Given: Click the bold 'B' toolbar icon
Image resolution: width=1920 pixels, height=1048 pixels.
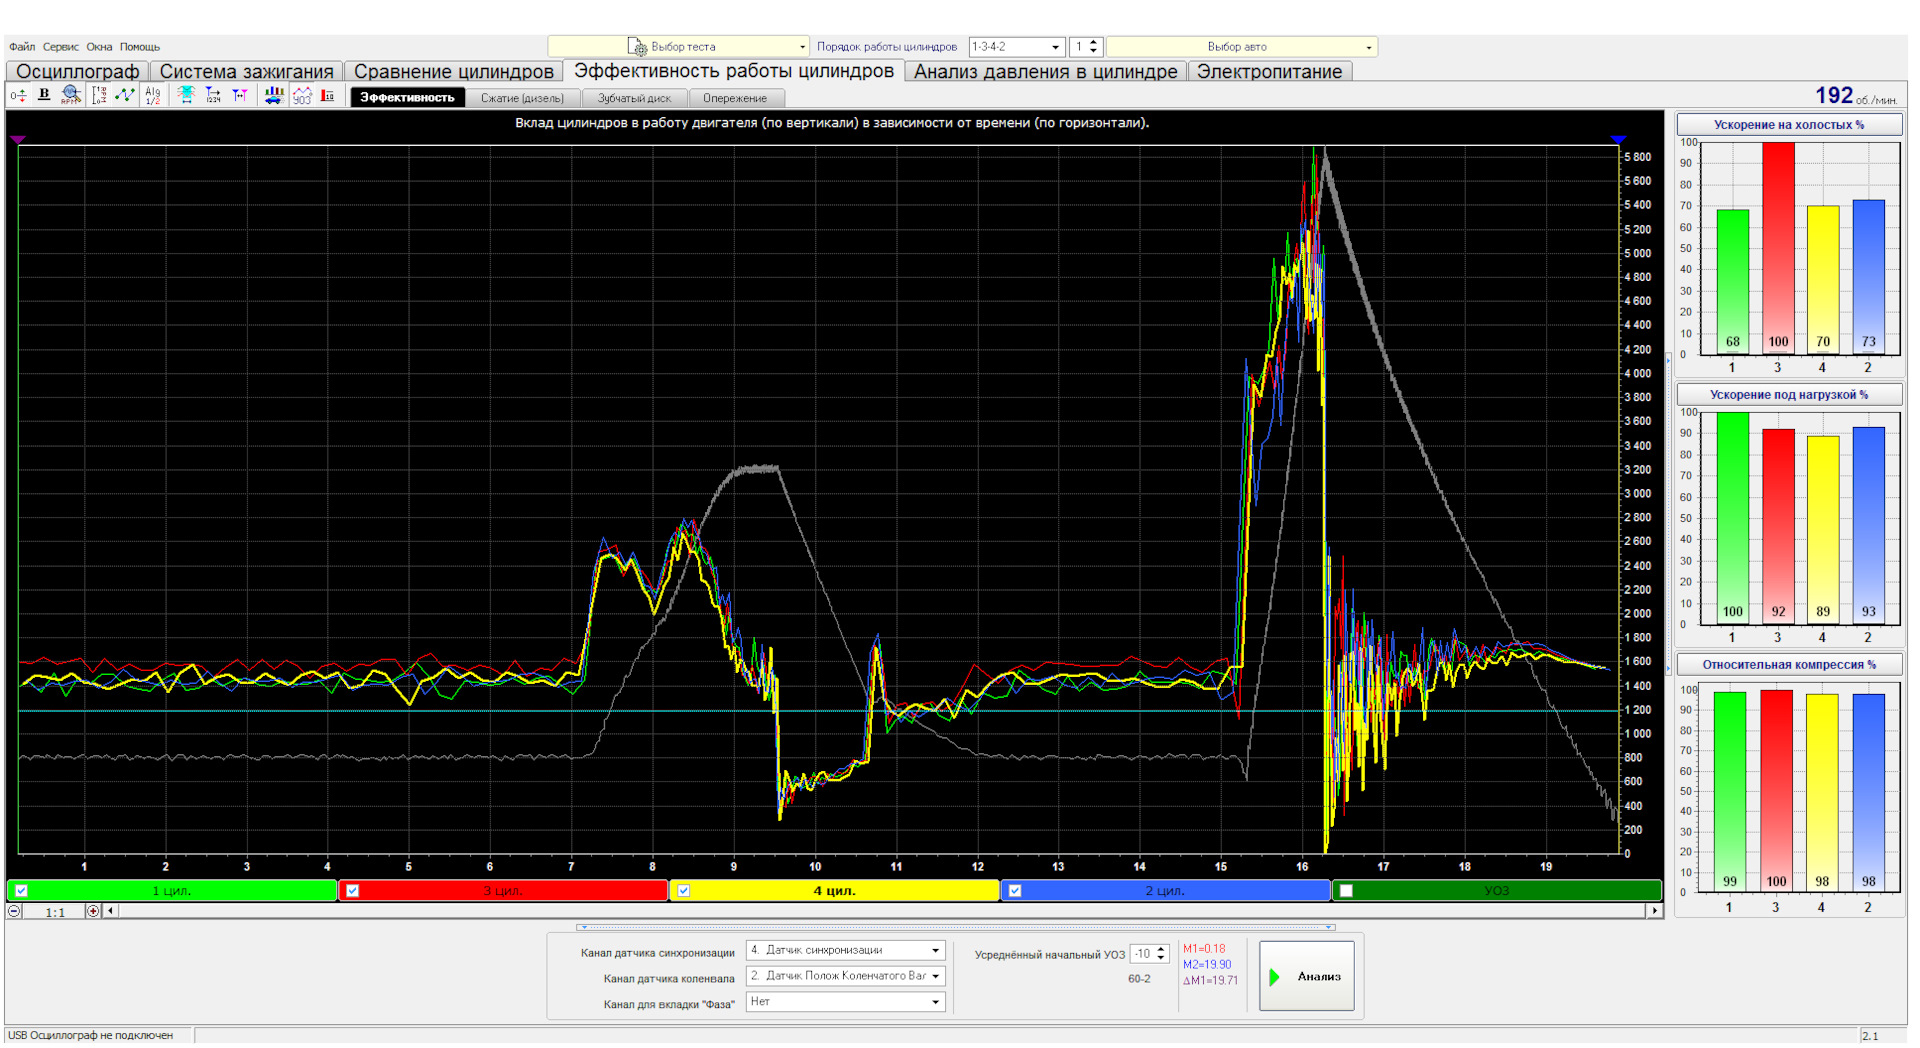Looking at the screenshot, I should (x=44, y=95).
